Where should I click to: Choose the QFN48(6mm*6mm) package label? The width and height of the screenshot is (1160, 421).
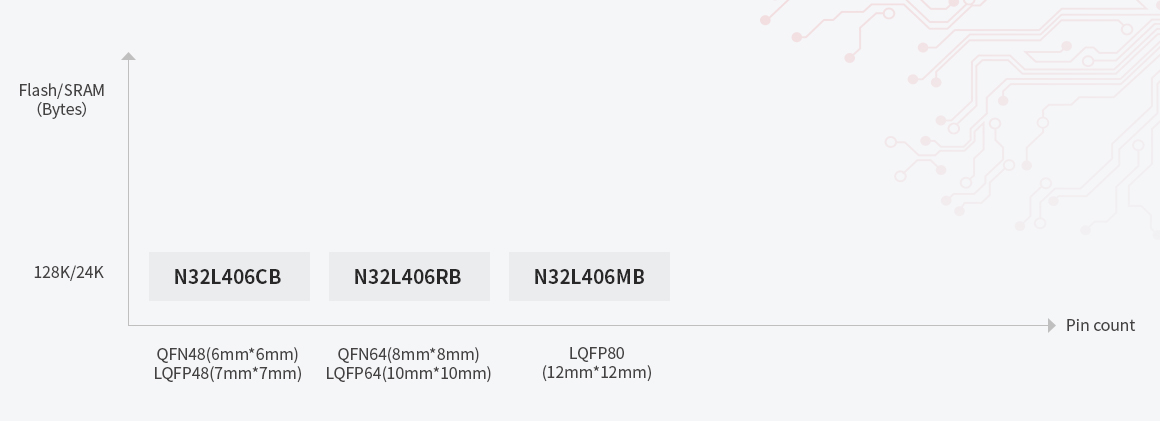pyautogui.click(x=228, y=354)
